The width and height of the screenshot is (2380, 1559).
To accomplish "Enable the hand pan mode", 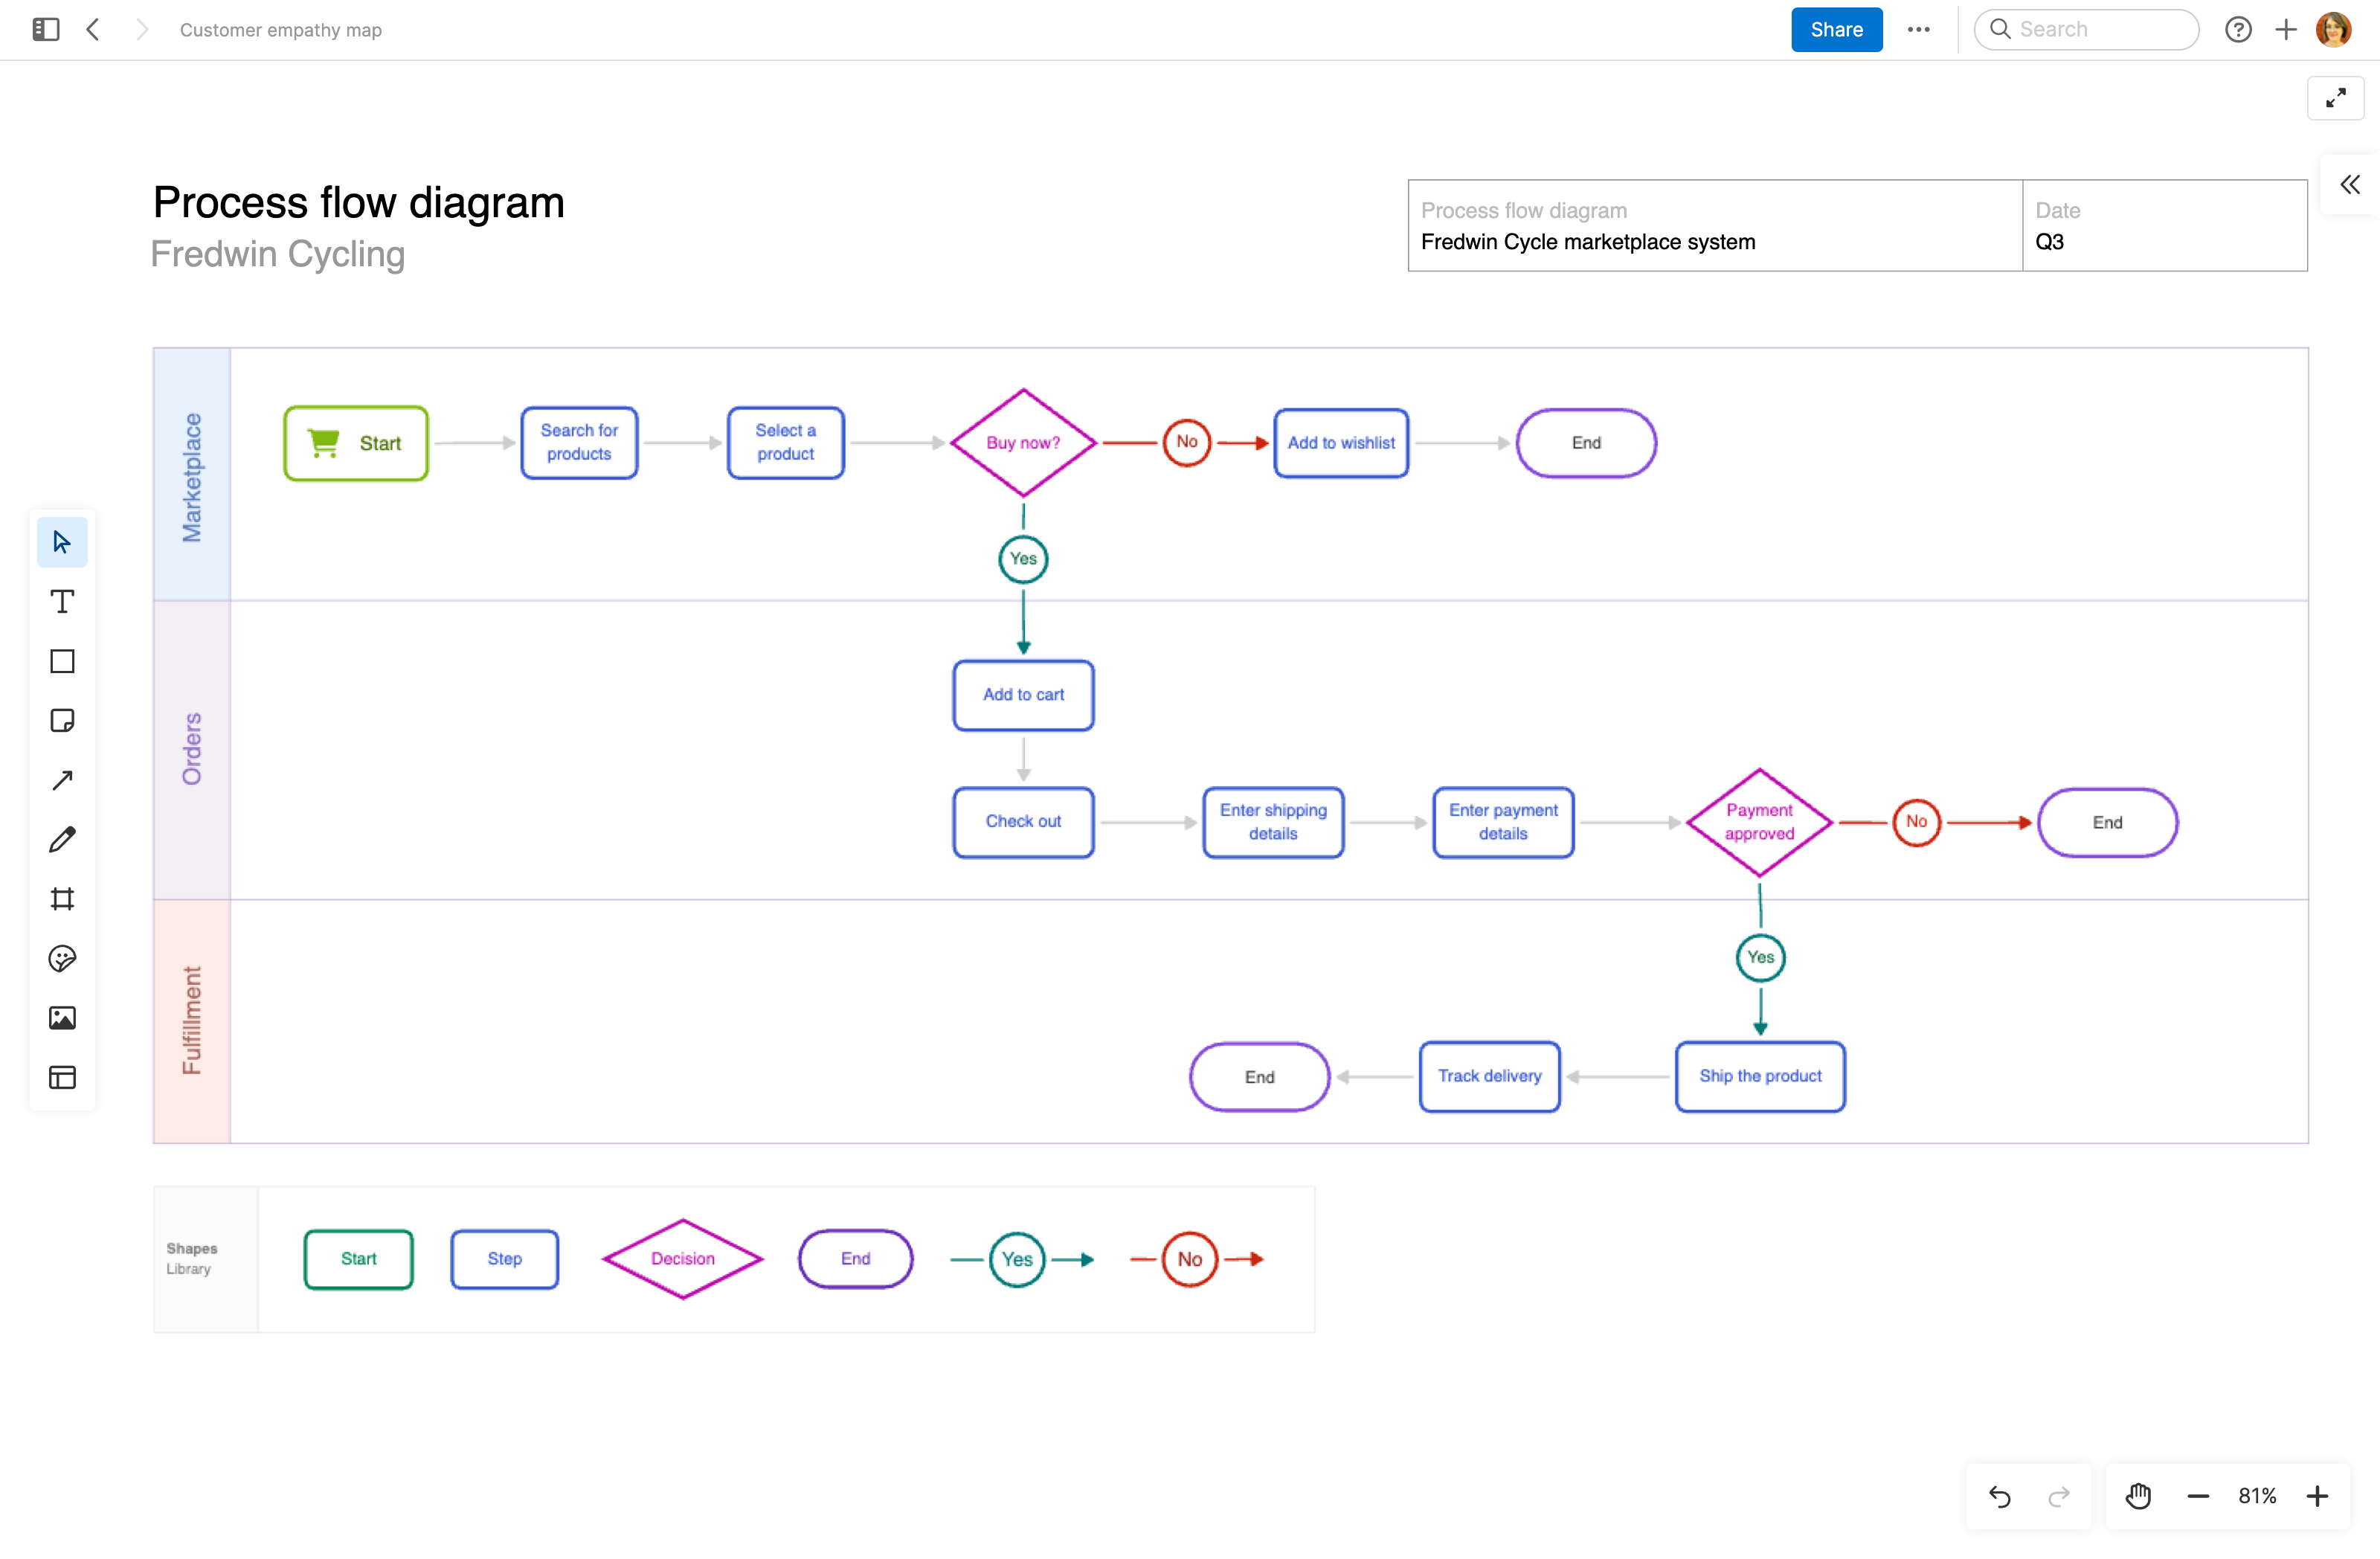I will 2138,1495.
